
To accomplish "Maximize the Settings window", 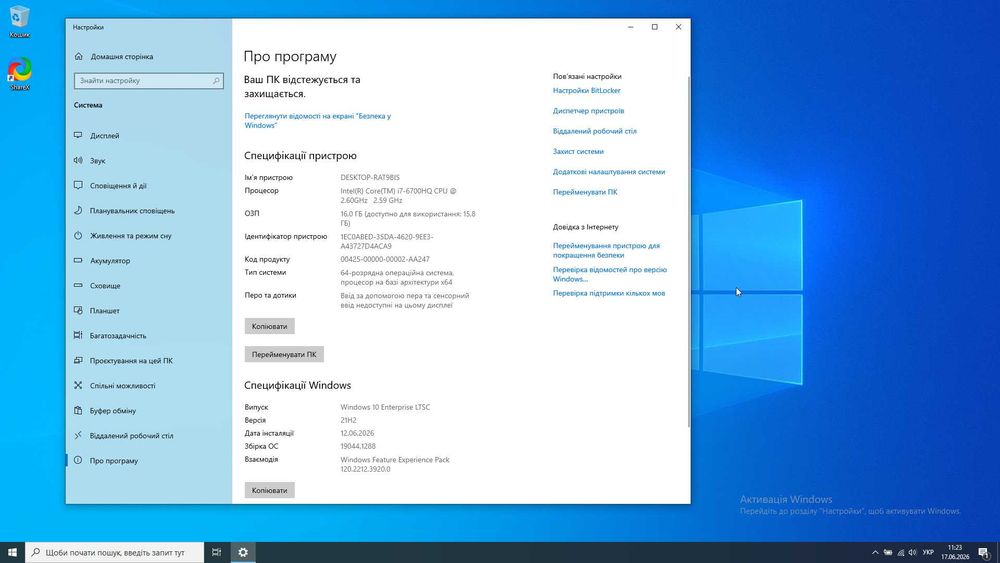I will tap(654, 27).
